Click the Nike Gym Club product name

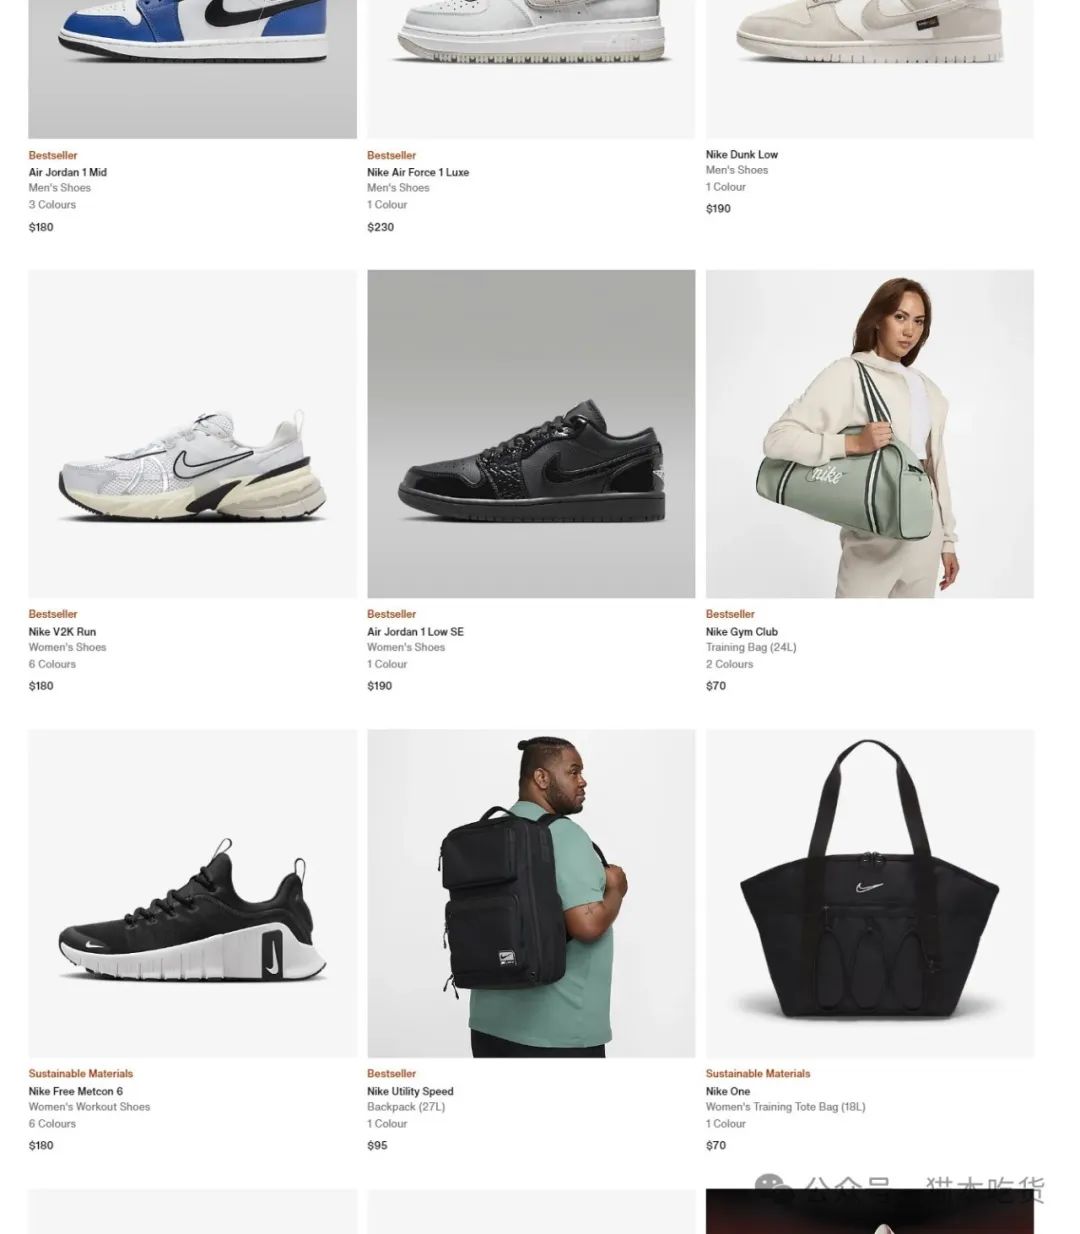click(742, 631)
